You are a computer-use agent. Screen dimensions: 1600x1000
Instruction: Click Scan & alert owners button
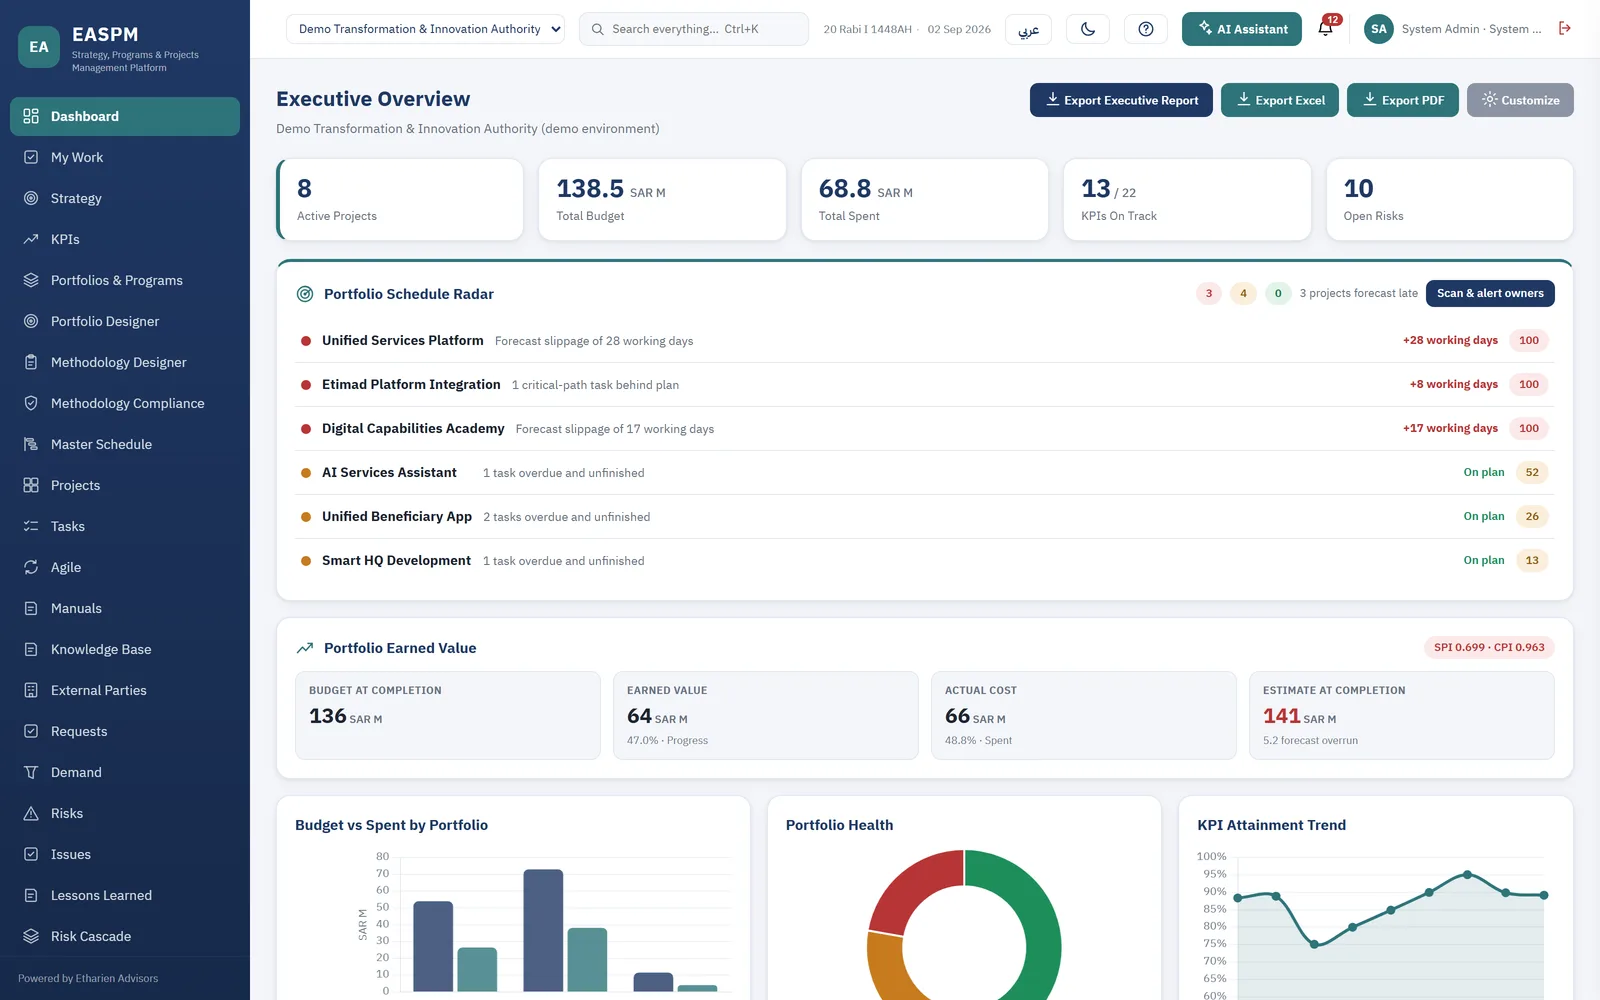pos(1490,293)
